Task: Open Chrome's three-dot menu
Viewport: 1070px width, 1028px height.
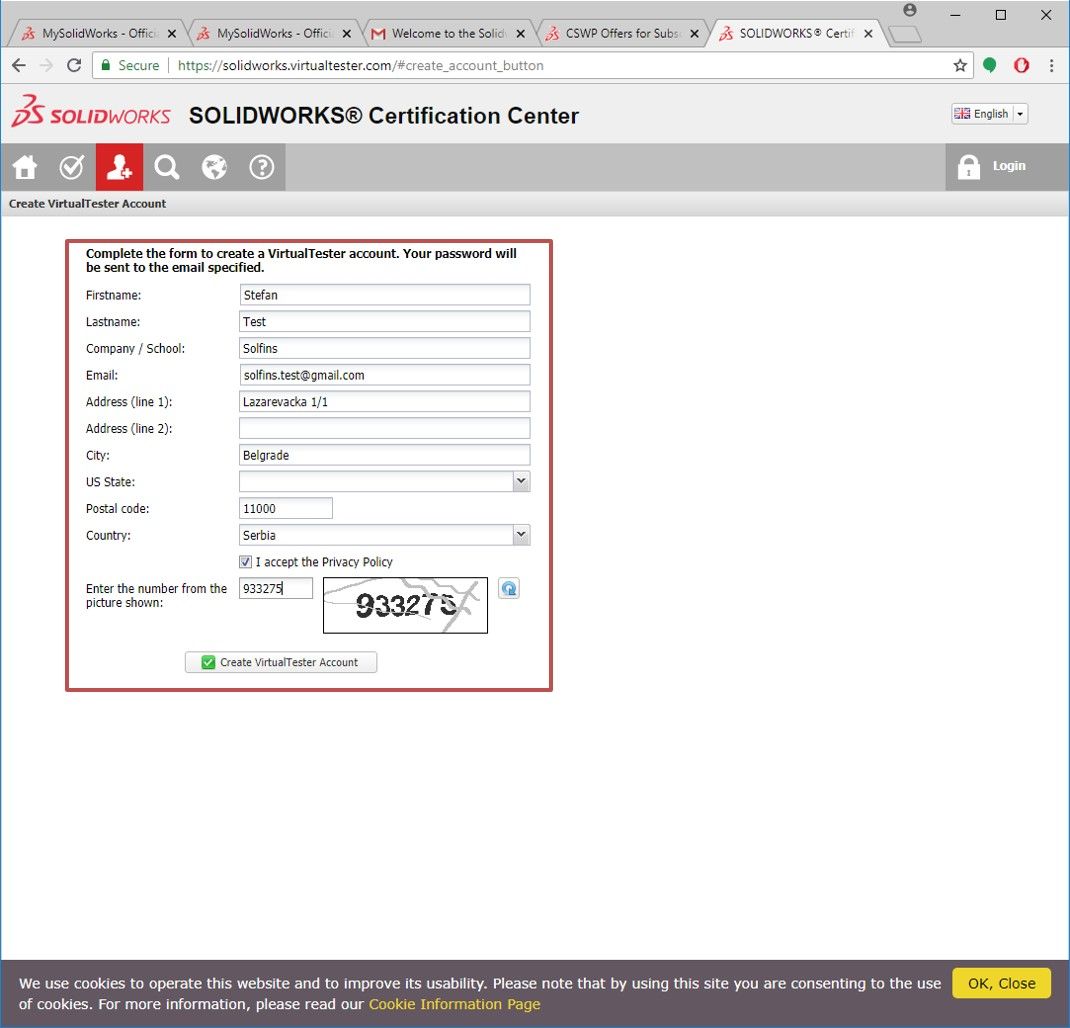Action: tap(1051, 65)
